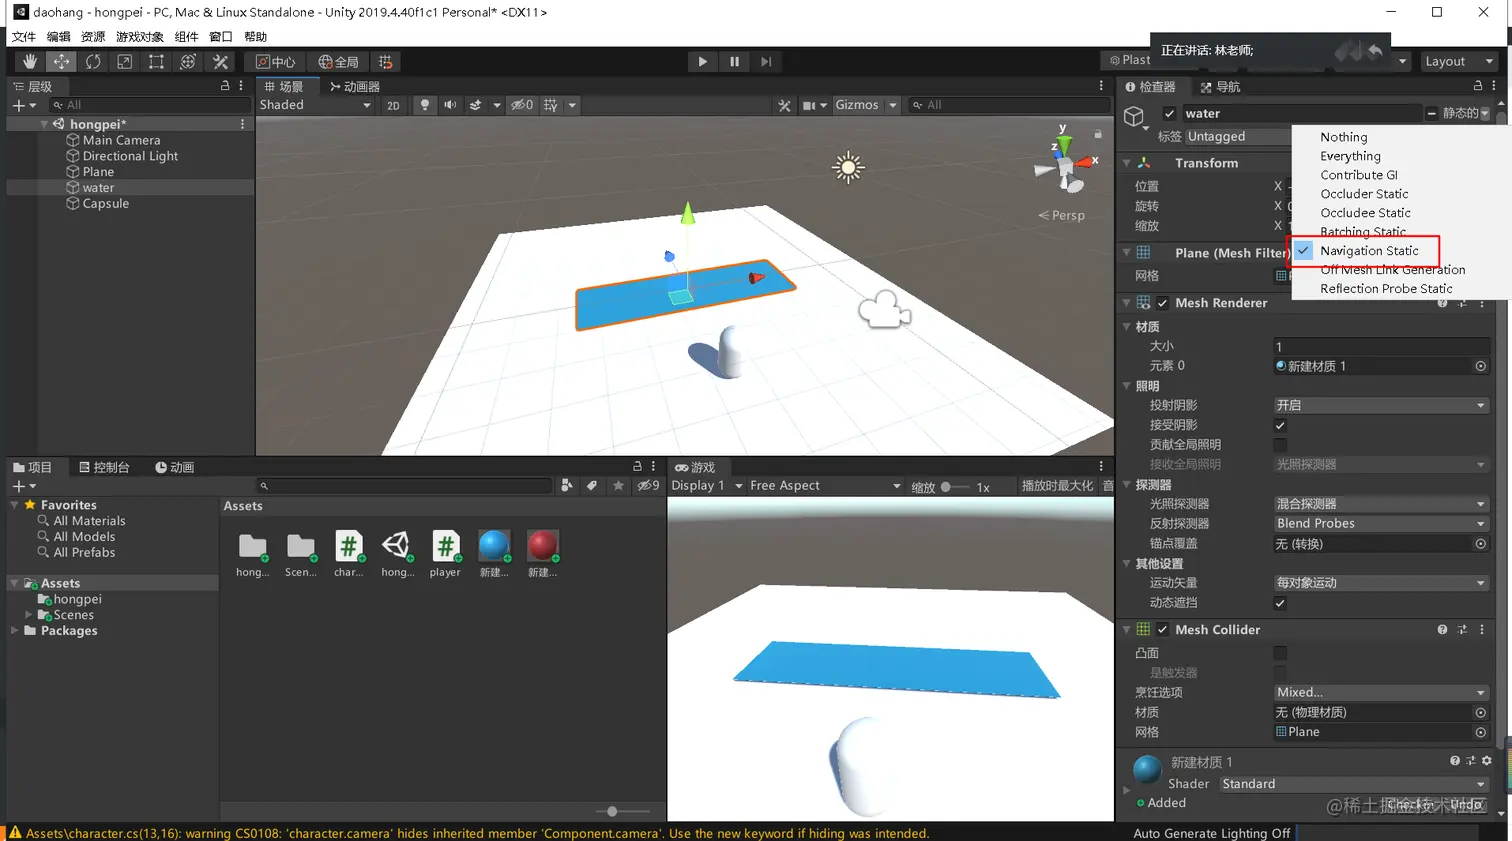Screen dimensions: 1512x841
Task: Select the hongpei Unity scene asset
Action: click(397, 554)
